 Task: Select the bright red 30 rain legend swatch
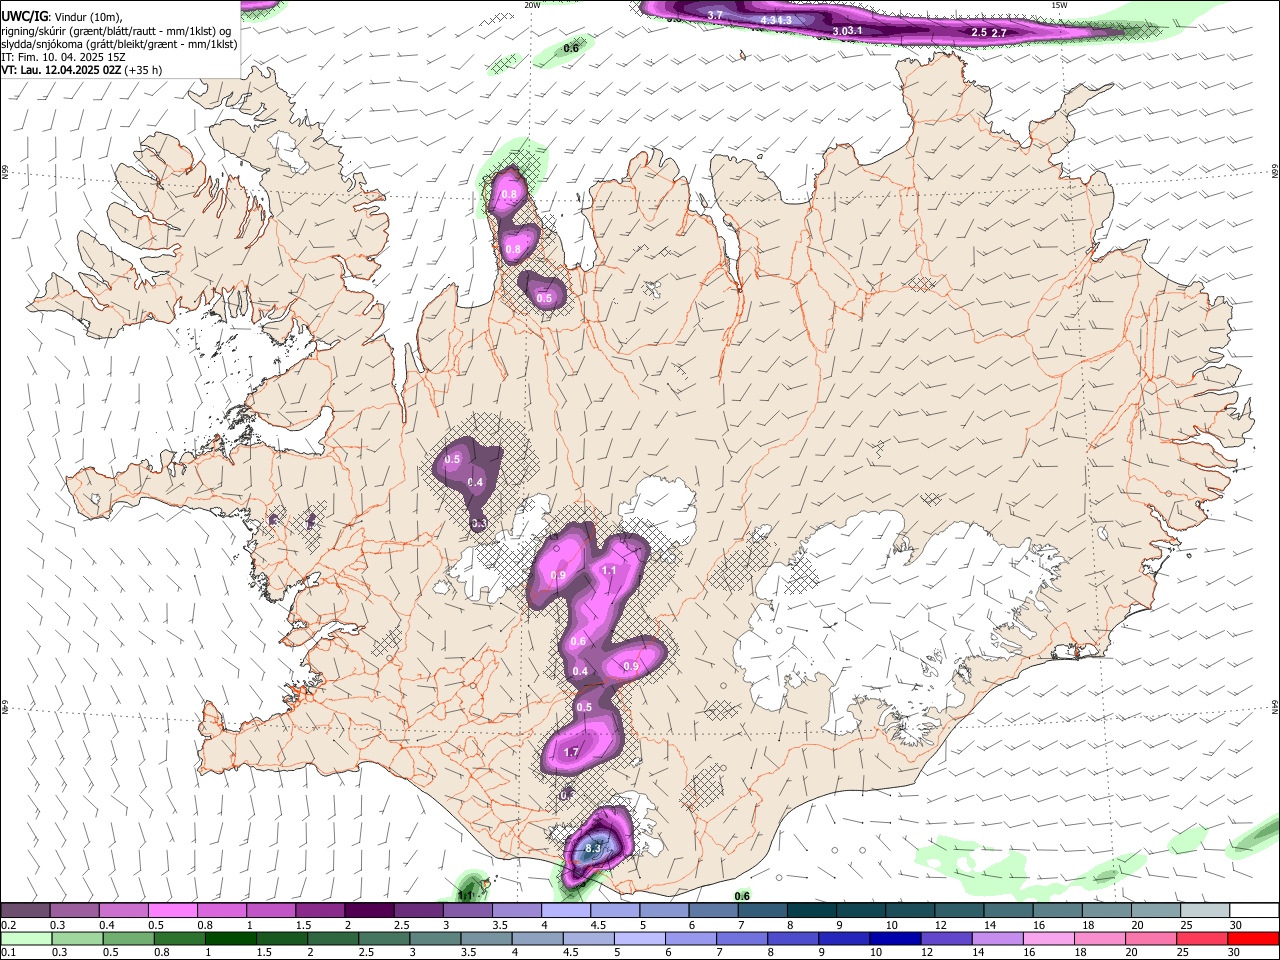[1254, 939]
